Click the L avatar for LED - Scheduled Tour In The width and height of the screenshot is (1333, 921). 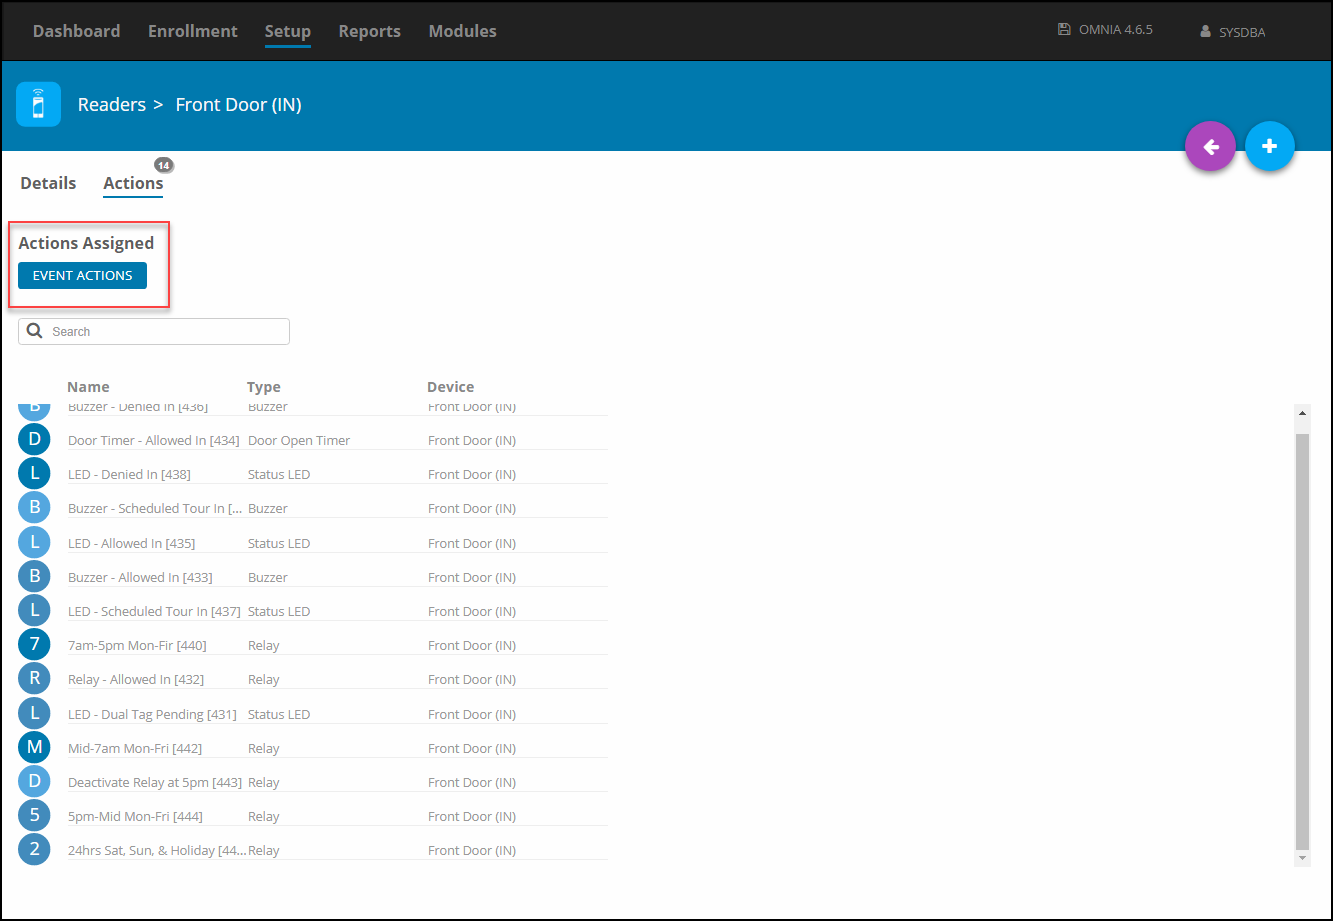[x=34, y=611]
